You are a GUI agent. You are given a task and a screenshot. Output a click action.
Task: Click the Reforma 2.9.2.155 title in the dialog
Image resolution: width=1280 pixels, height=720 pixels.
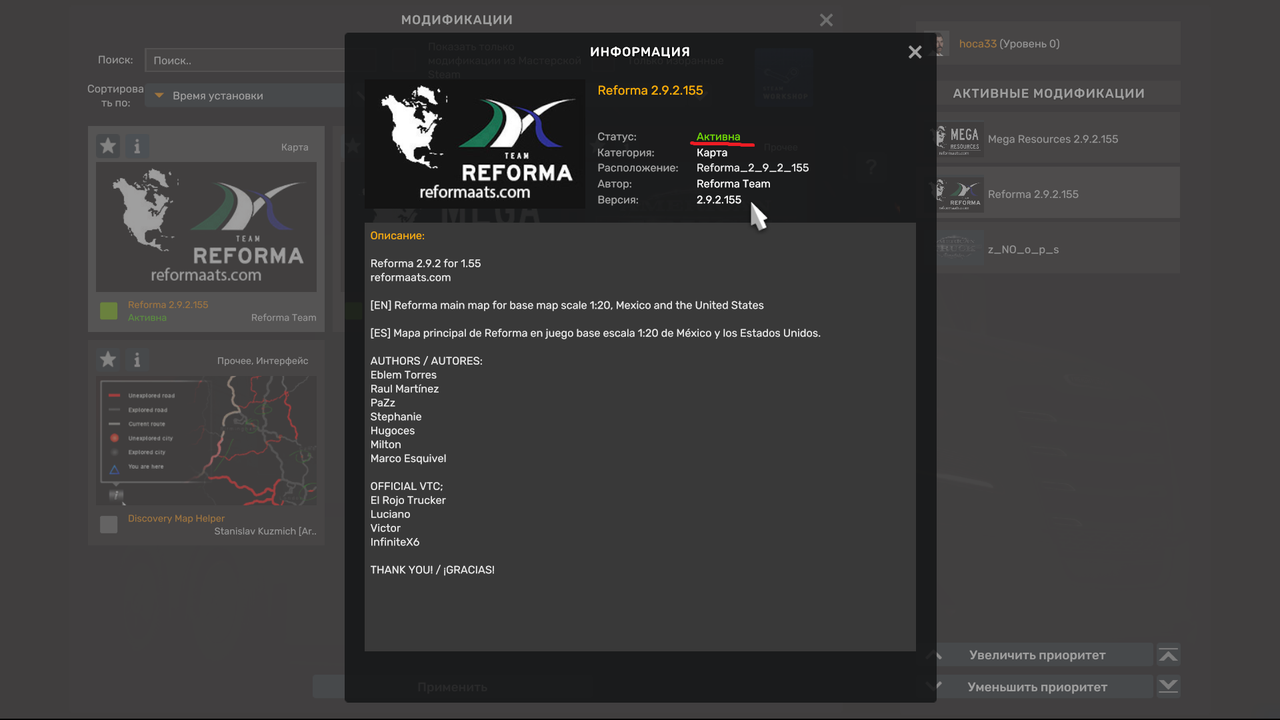(650, 90)
